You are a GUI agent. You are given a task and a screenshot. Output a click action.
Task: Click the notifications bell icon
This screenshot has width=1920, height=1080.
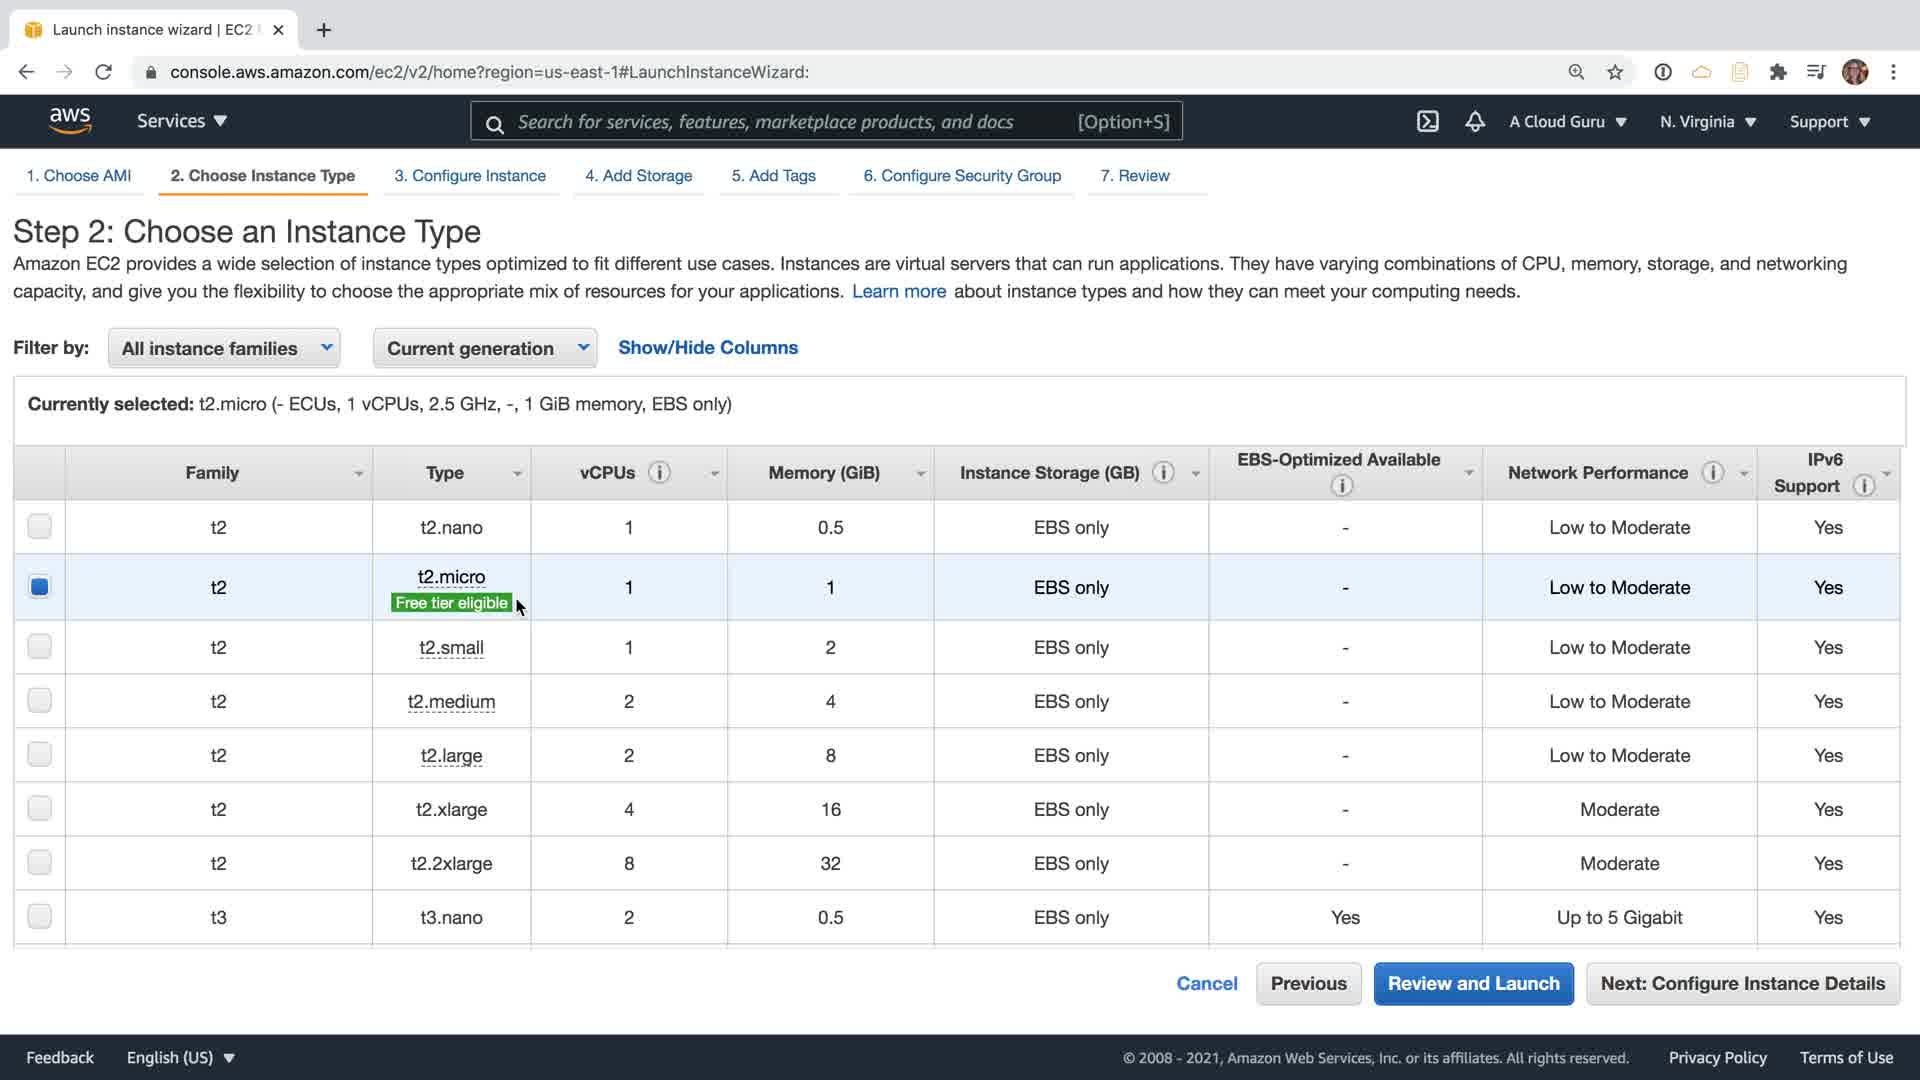pyautogui.click(x=1474, y=121)
